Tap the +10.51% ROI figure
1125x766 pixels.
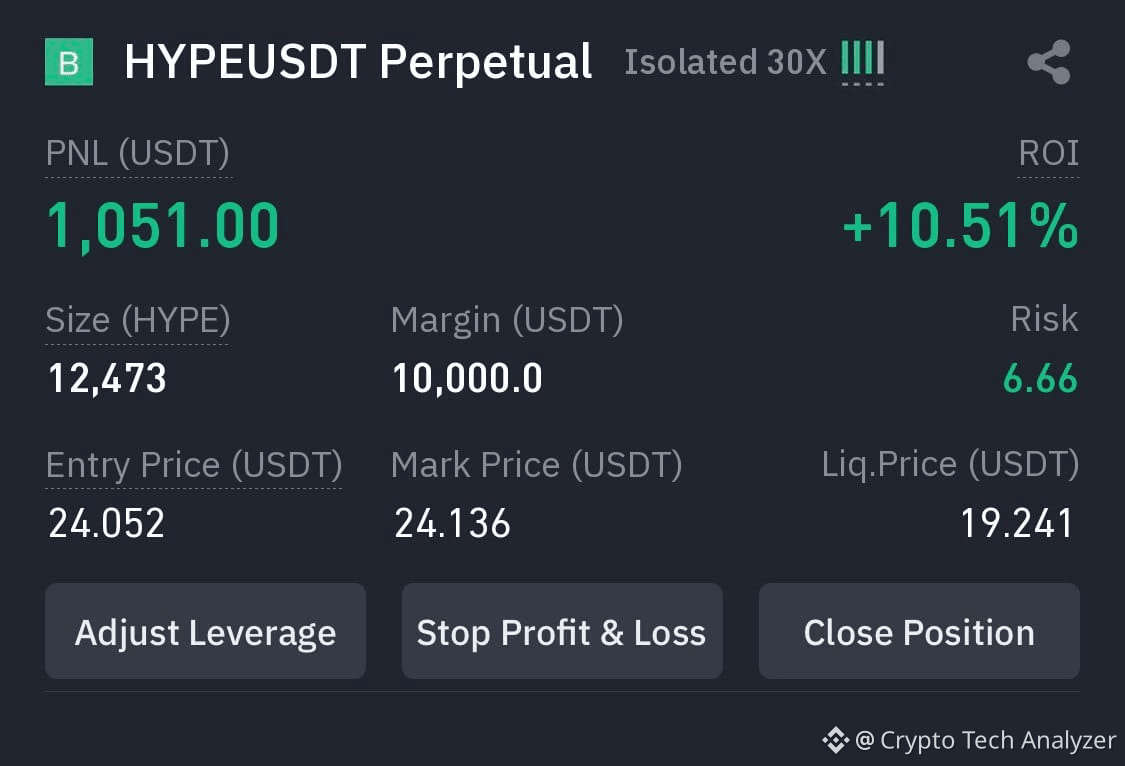[961, 226]
